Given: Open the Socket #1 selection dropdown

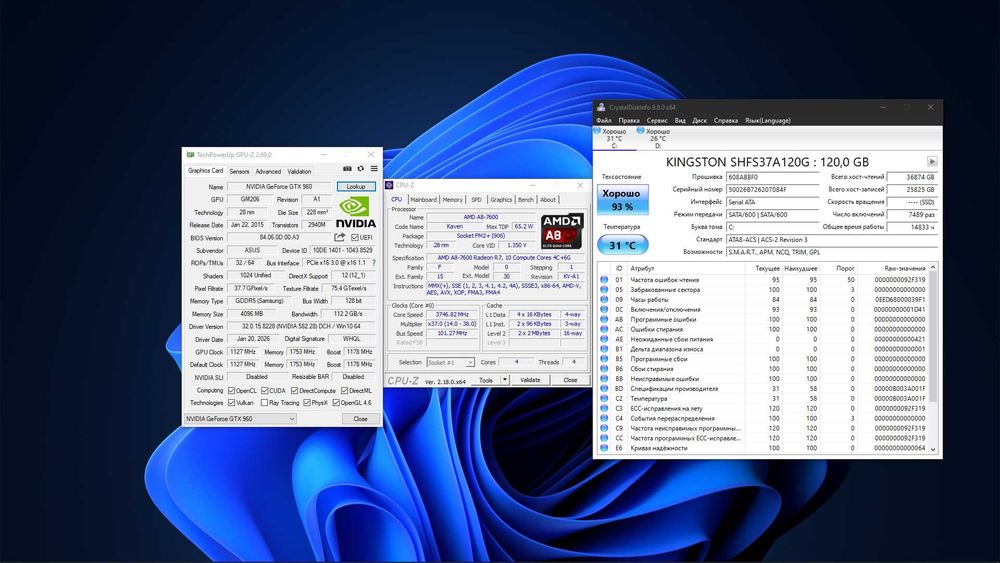Looking at the screenshot, I should click(450, 362).
